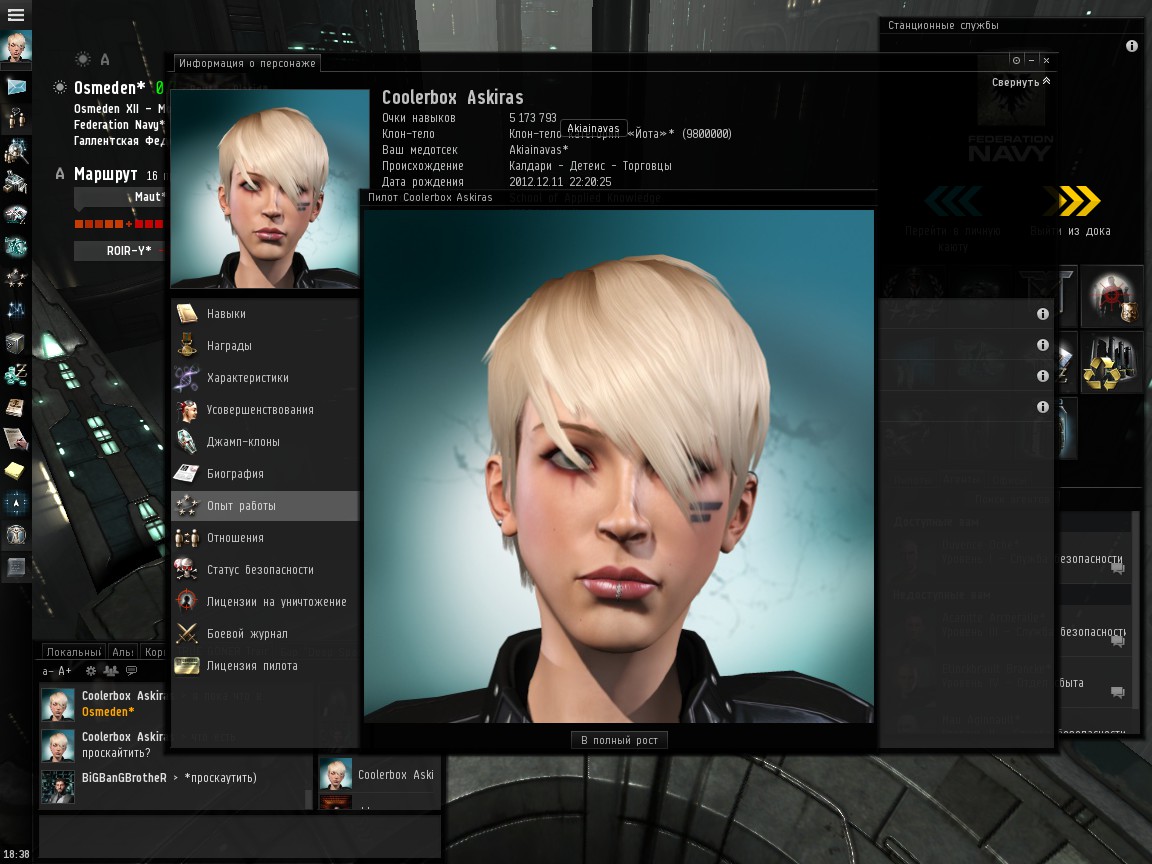
Task: Start conversation icon in the быта agent row
Action: click(x=1117, y=692)
